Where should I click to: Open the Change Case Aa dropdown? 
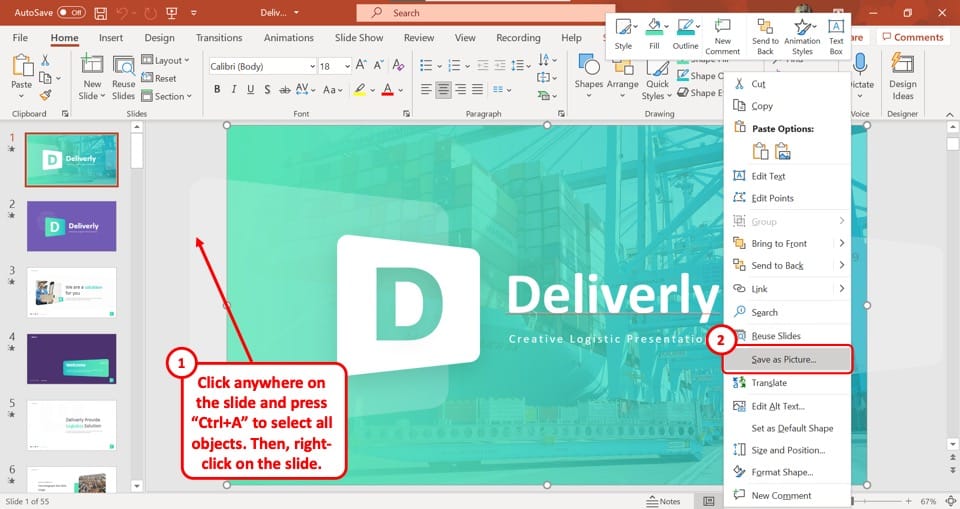(x=332, y=89)
